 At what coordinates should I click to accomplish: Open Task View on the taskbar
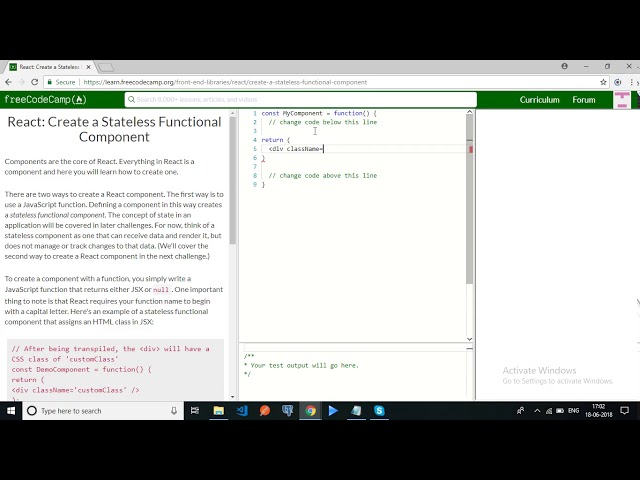[x=195, y=411]
